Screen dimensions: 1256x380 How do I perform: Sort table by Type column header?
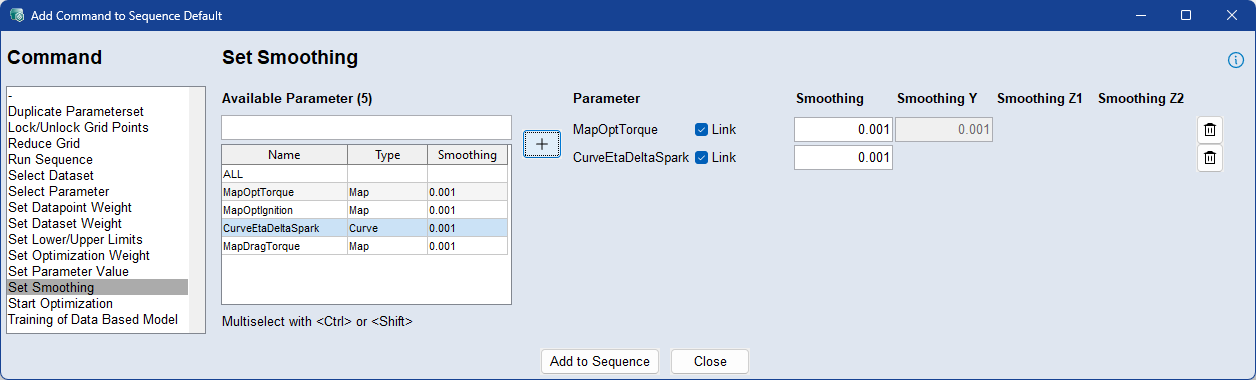click(387, 155)
